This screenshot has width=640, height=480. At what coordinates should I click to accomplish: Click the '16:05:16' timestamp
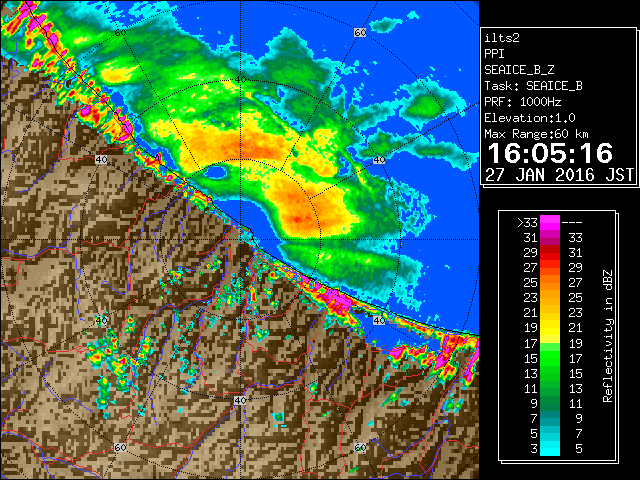click(x=550, y=153)
